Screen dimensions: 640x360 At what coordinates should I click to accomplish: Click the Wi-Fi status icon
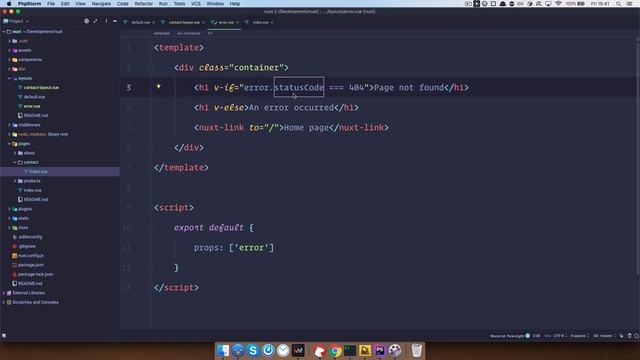pyautogui.click(x=558, y=4)
